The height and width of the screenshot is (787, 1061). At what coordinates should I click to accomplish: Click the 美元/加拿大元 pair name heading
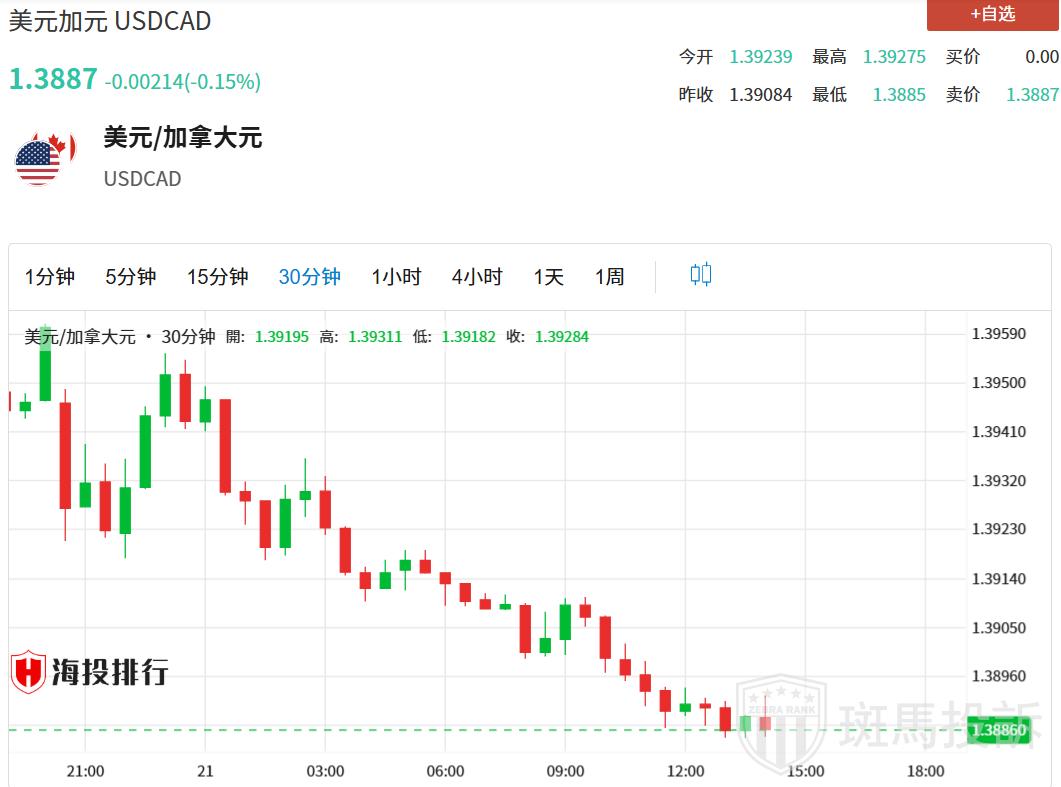[x=183, y=137]
